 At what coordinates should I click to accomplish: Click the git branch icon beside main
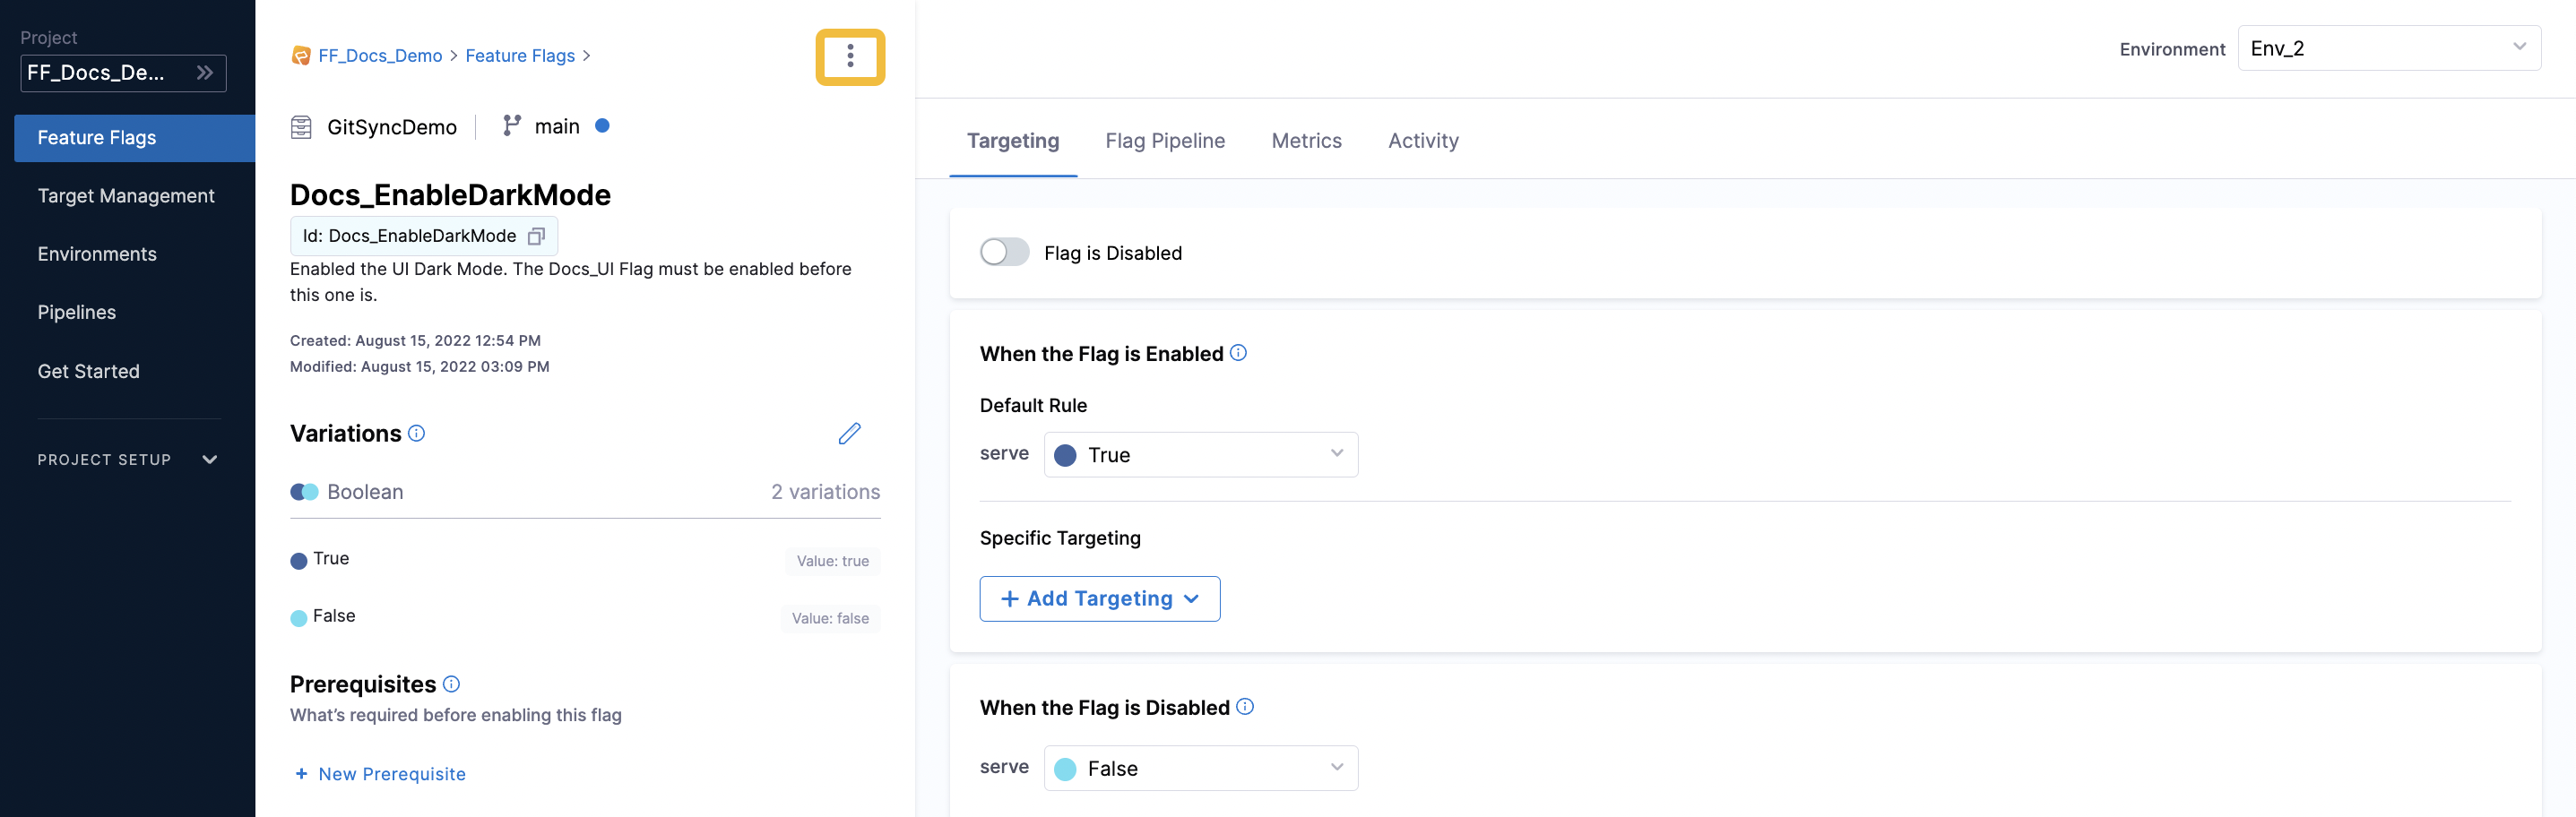pos(512,126)
